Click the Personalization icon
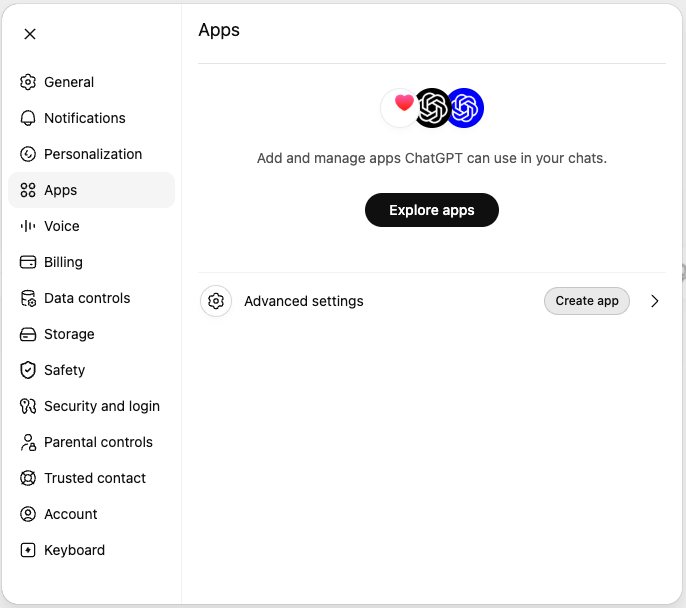Screen dimensions: 686x608 pos(28,154)
